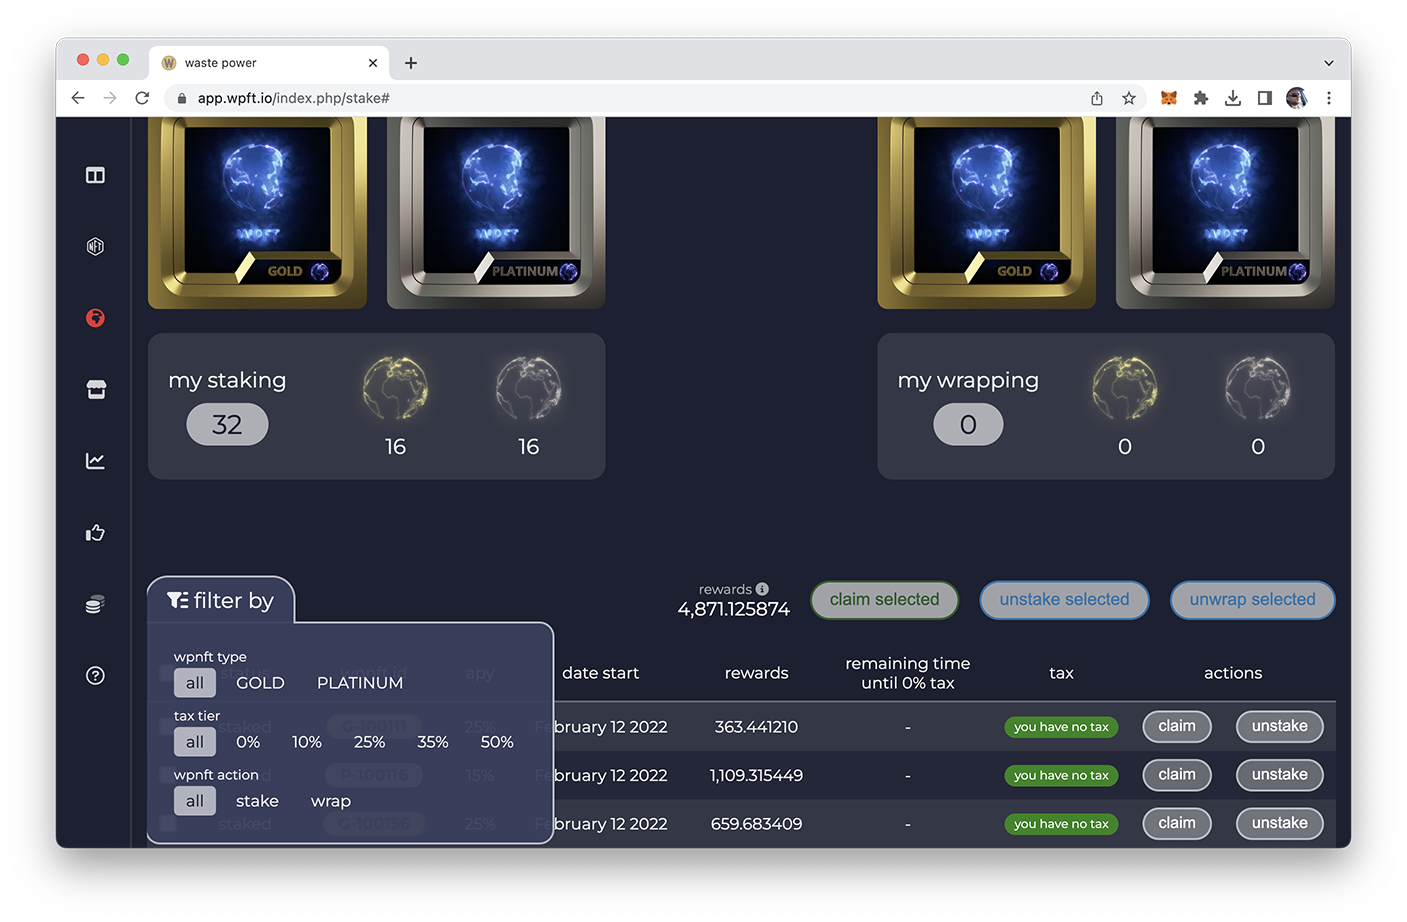Viewport: 1407px width, 922px height.
Task: Click the share page icon in address bar
Action: click(x=1097, y=98)
